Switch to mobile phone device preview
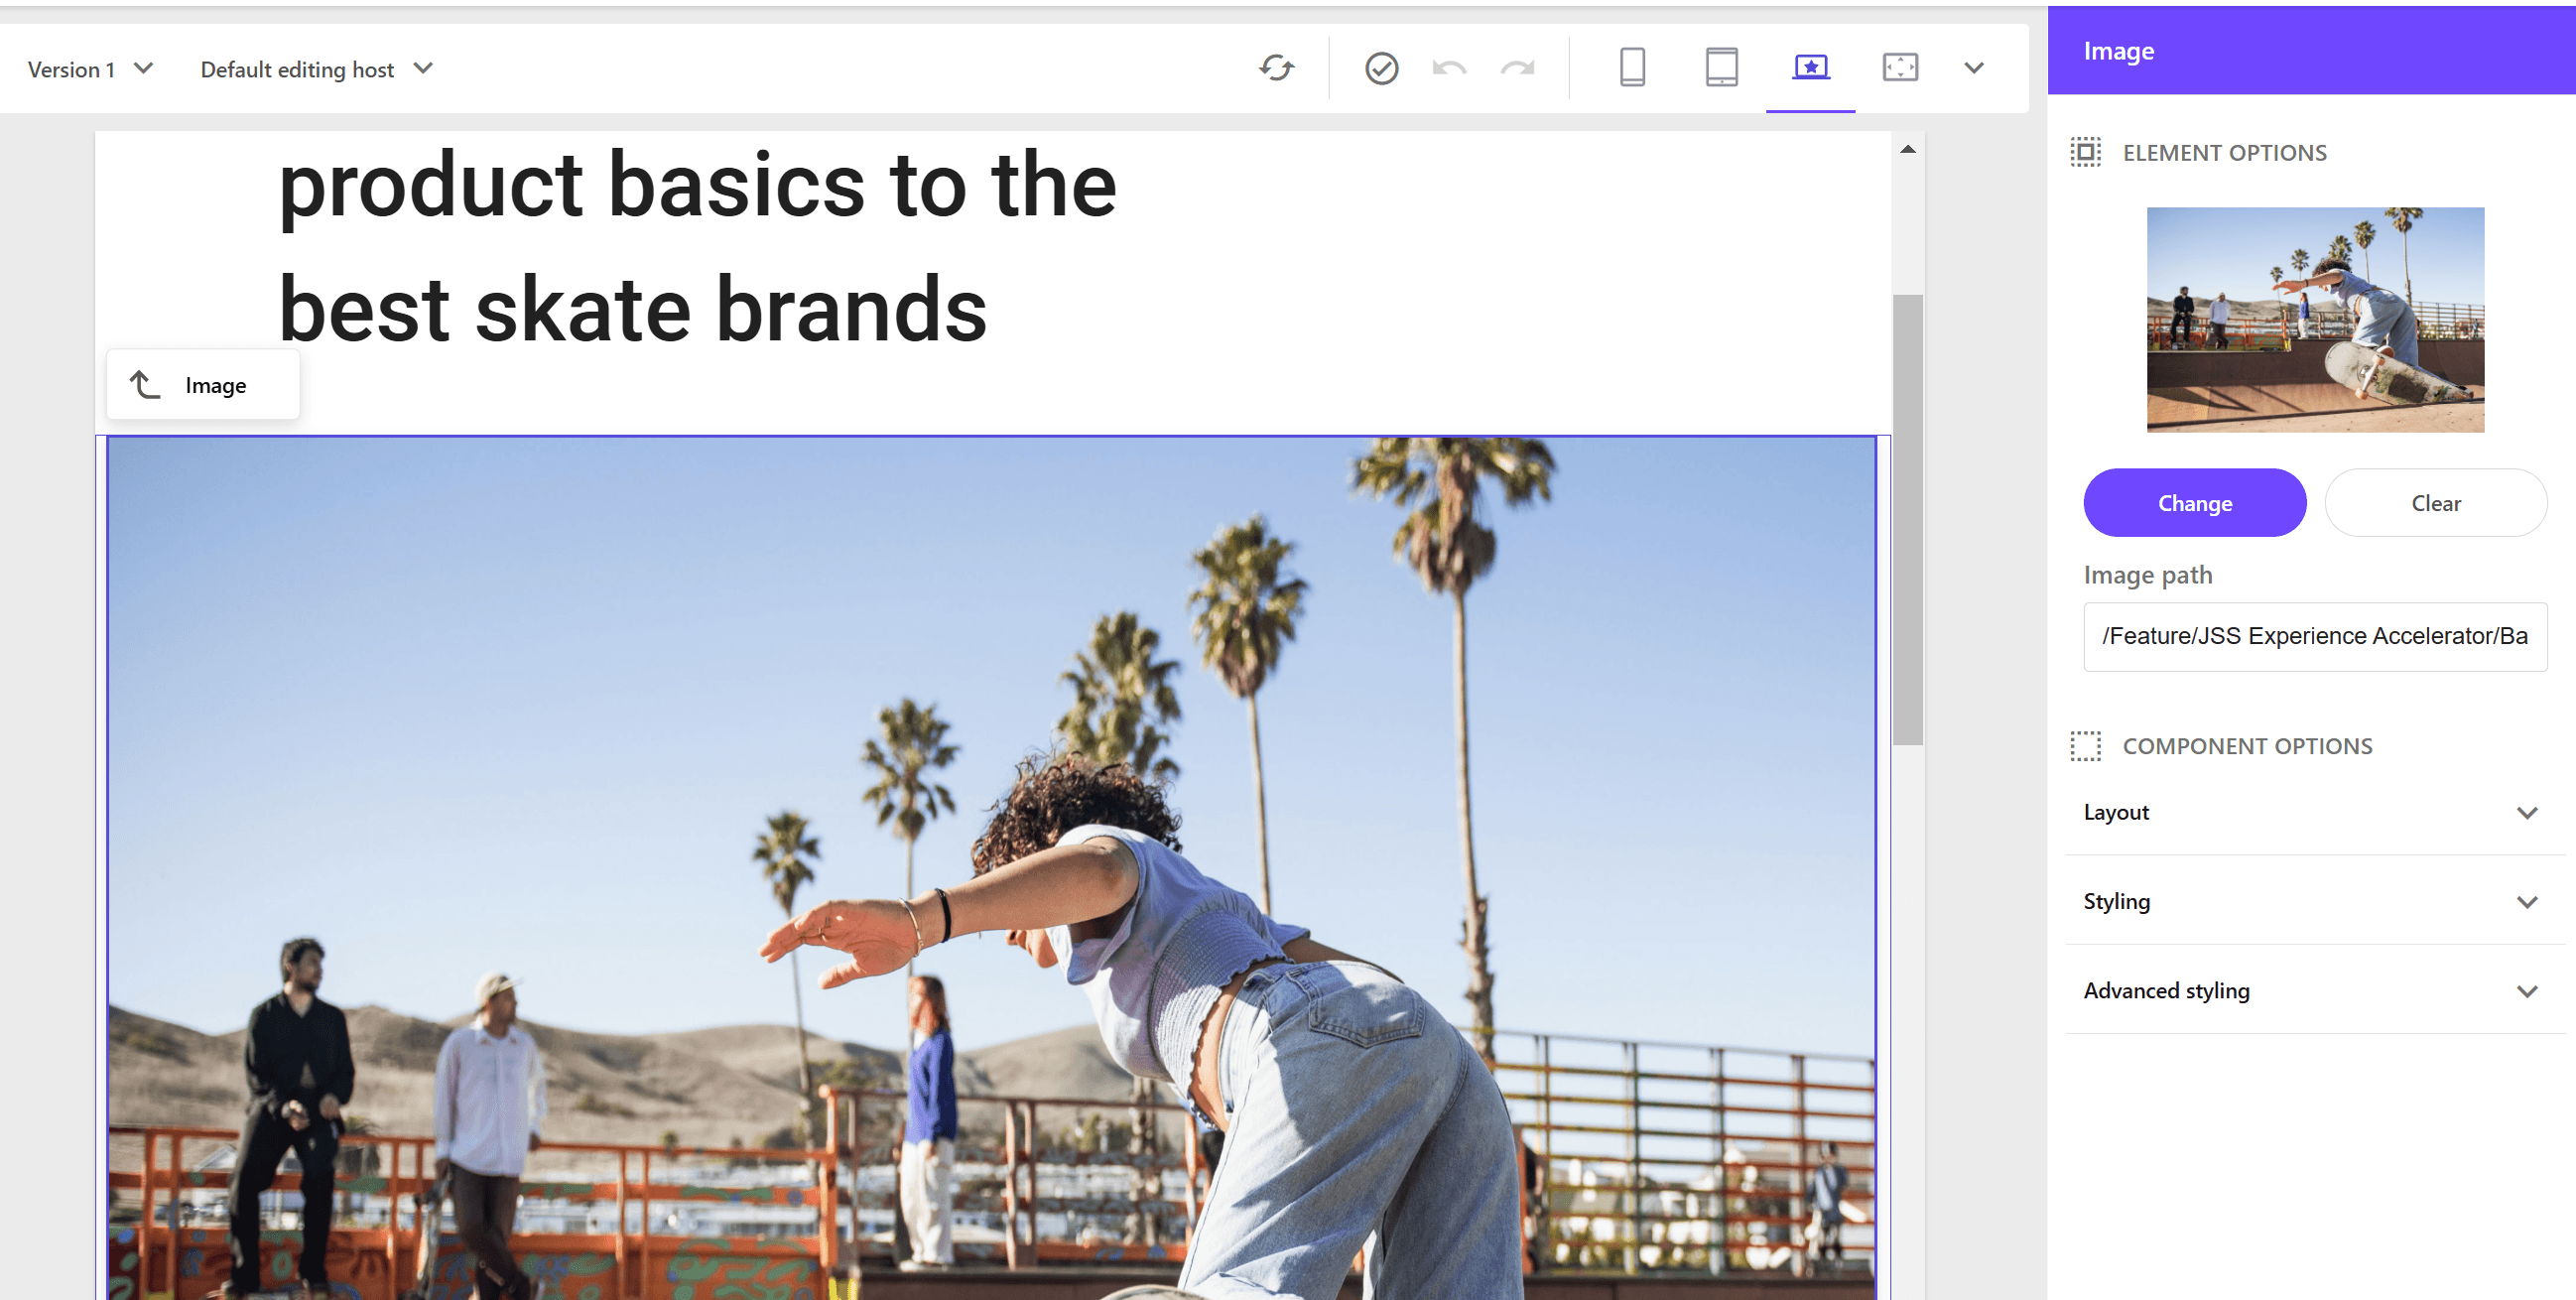Viewport: 2576px width, 1300px height. pyautogui.click(x=1632, y=68)
